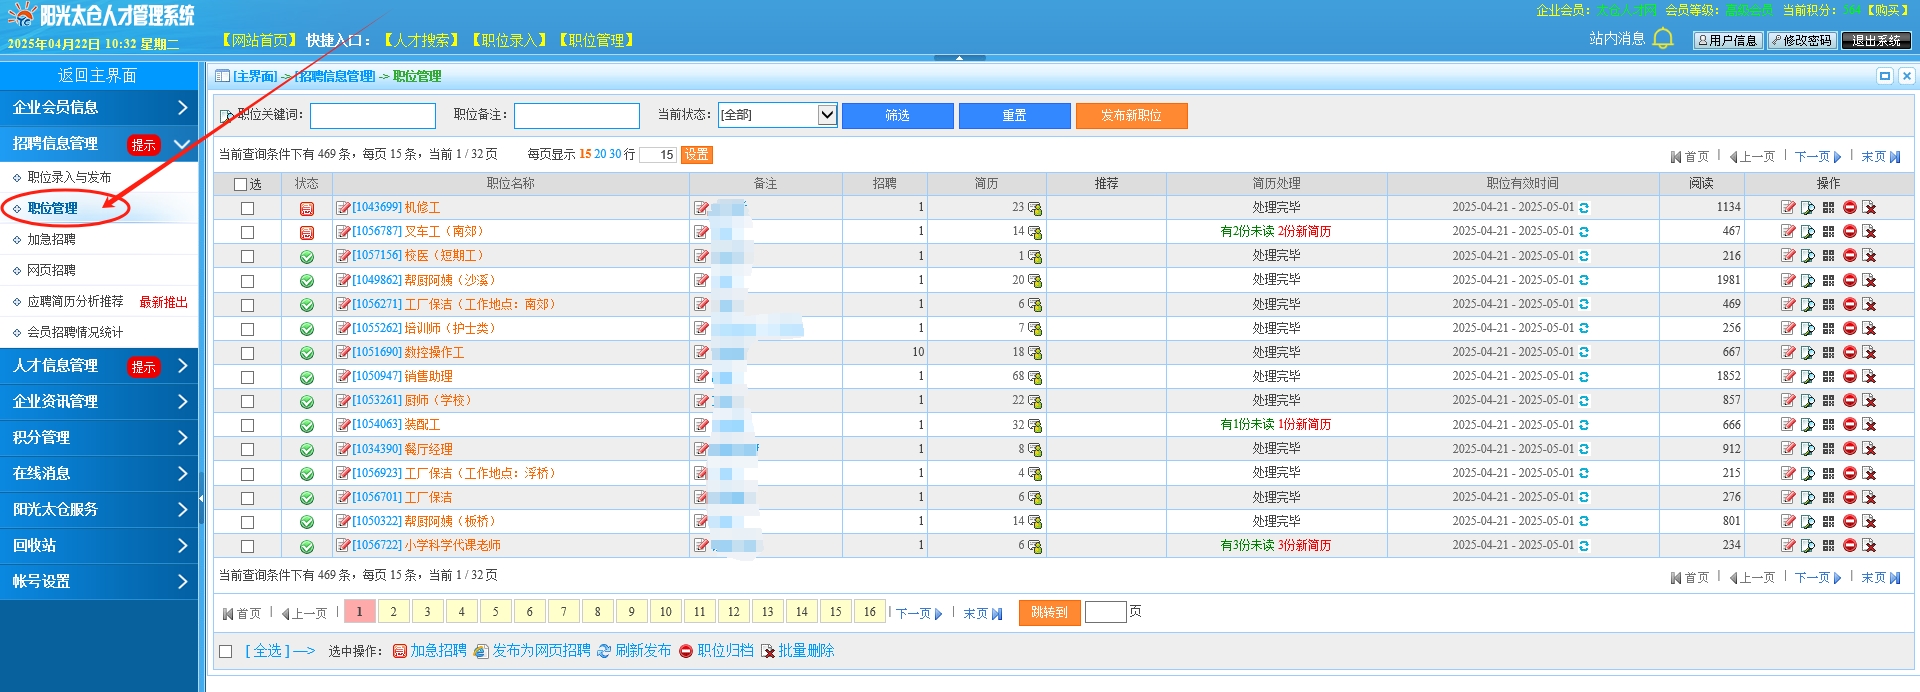
Task: Open 加急招聘 in the sidebar menu
Action: tap(51, 240)
